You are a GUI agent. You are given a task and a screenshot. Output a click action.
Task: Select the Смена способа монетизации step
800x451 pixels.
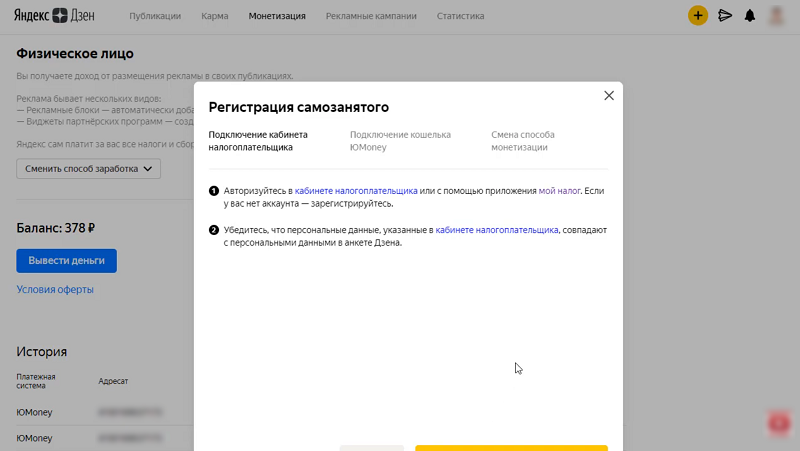tap(523, 141)
